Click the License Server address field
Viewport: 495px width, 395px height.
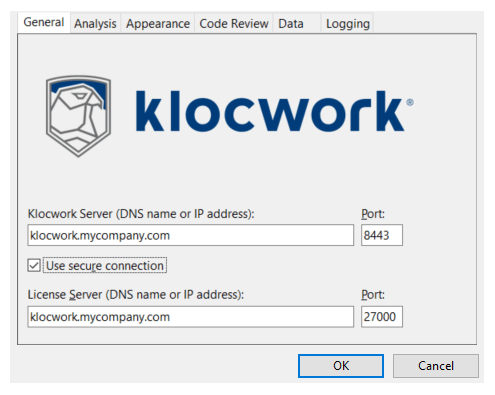191,317
